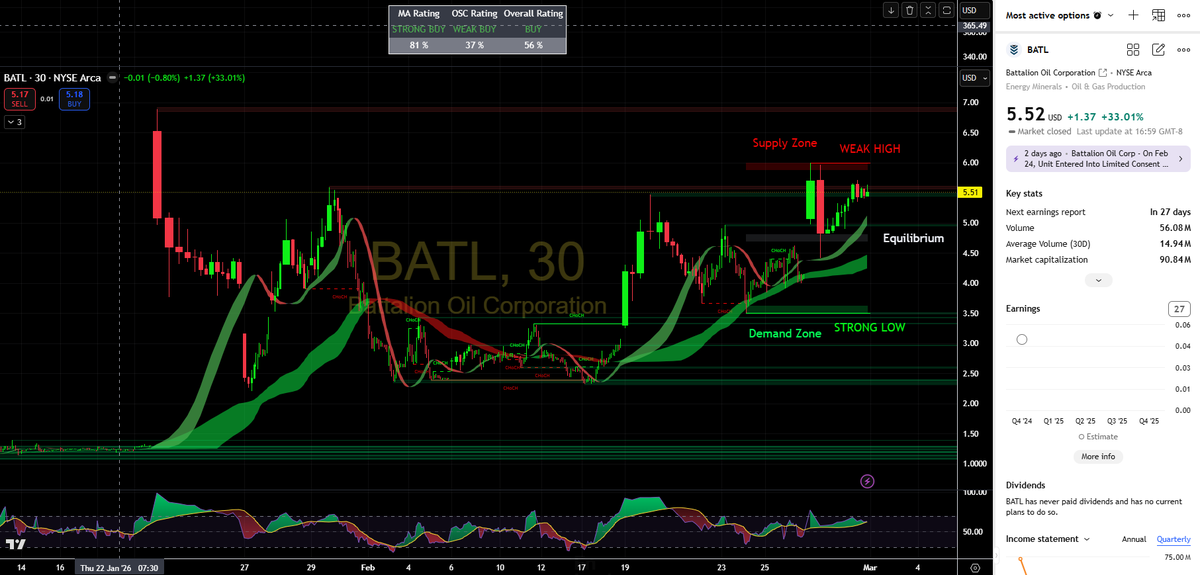Click the BATL note edit pencil icon
1200x575 pixels.
pyautogui.click(x=1159, y=49)
